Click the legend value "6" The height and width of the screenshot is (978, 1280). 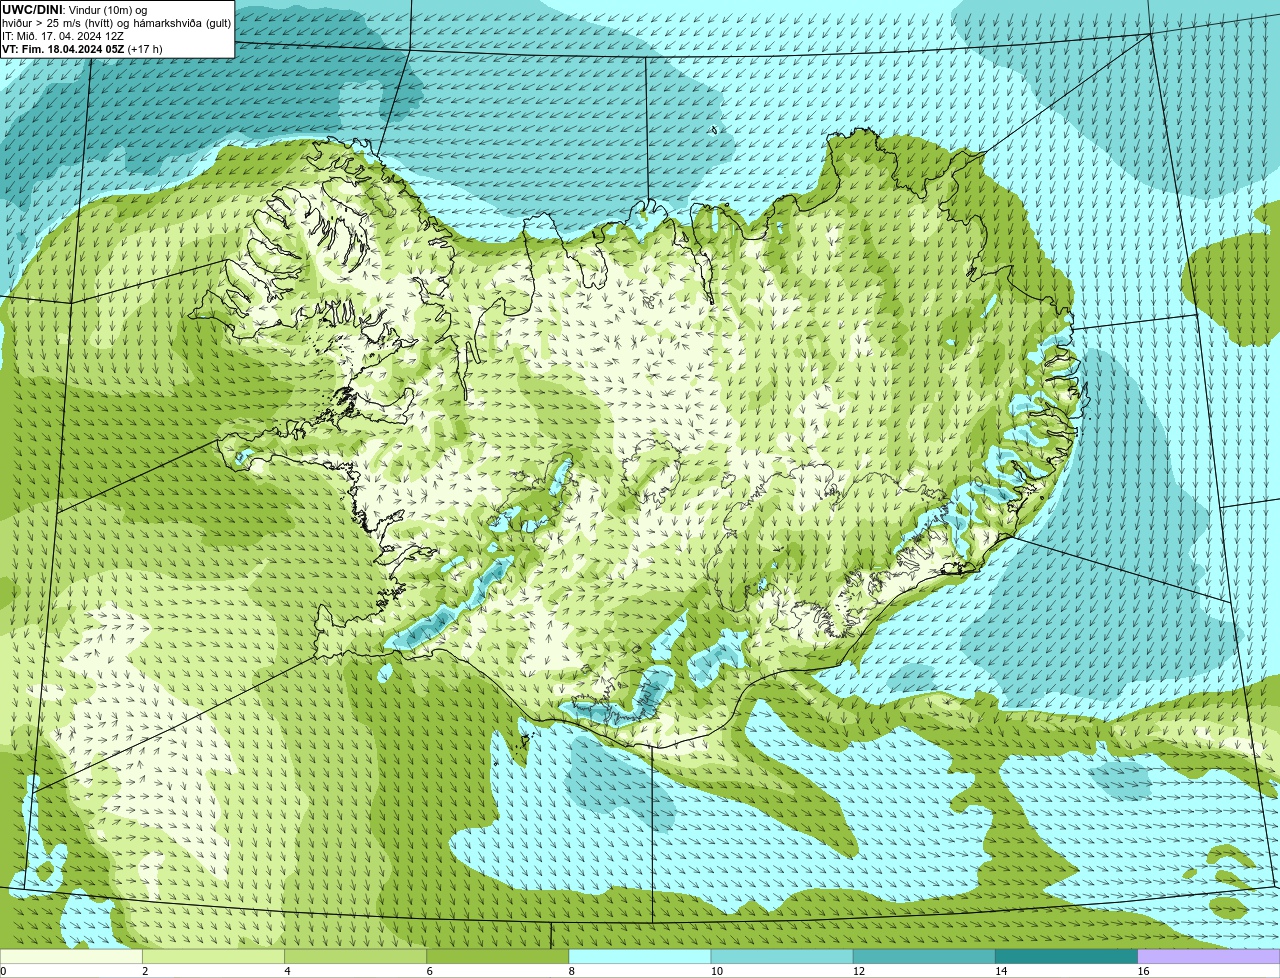click(x=430, y=971)
